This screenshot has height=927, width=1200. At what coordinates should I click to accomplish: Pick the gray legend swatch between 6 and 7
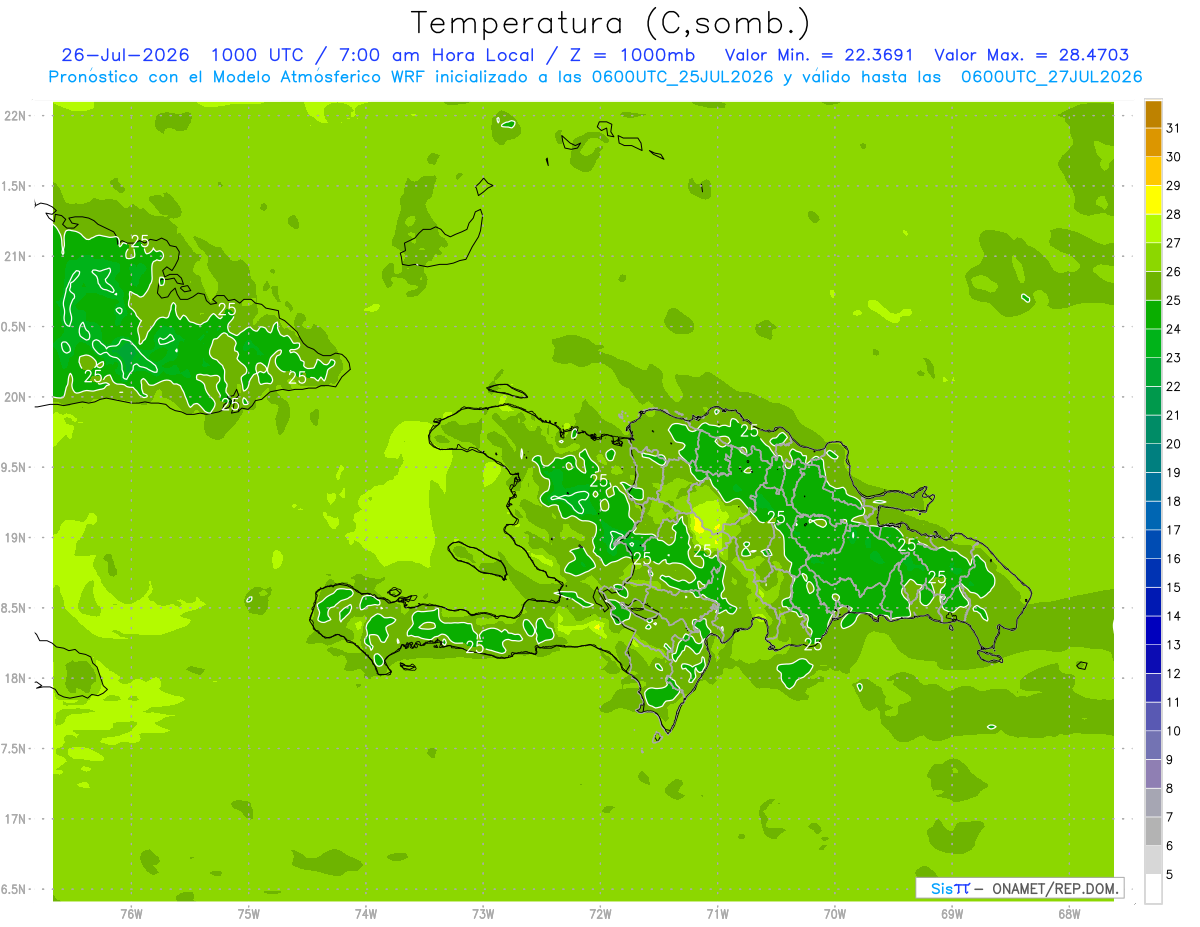1153,831
